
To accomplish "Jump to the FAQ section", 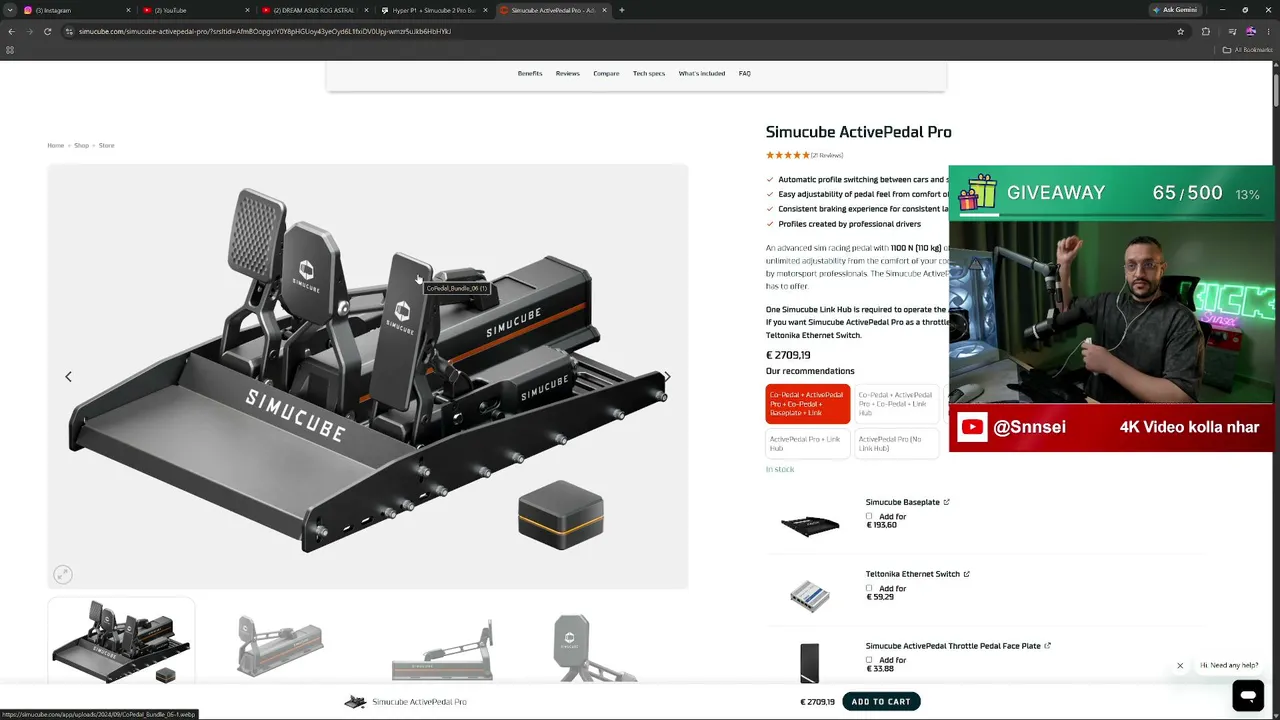I will (x=745, y=73).
